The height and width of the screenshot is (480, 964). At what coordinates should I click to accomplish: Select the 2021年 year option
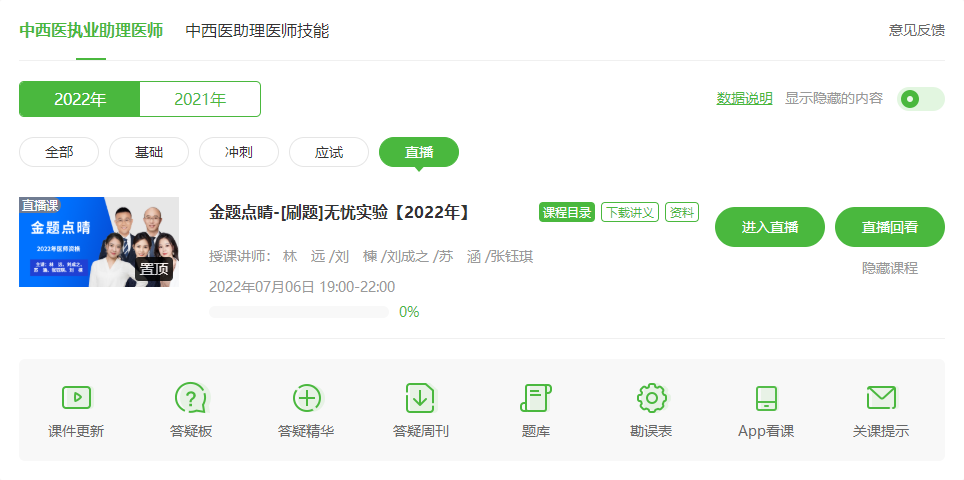[200, 99]
